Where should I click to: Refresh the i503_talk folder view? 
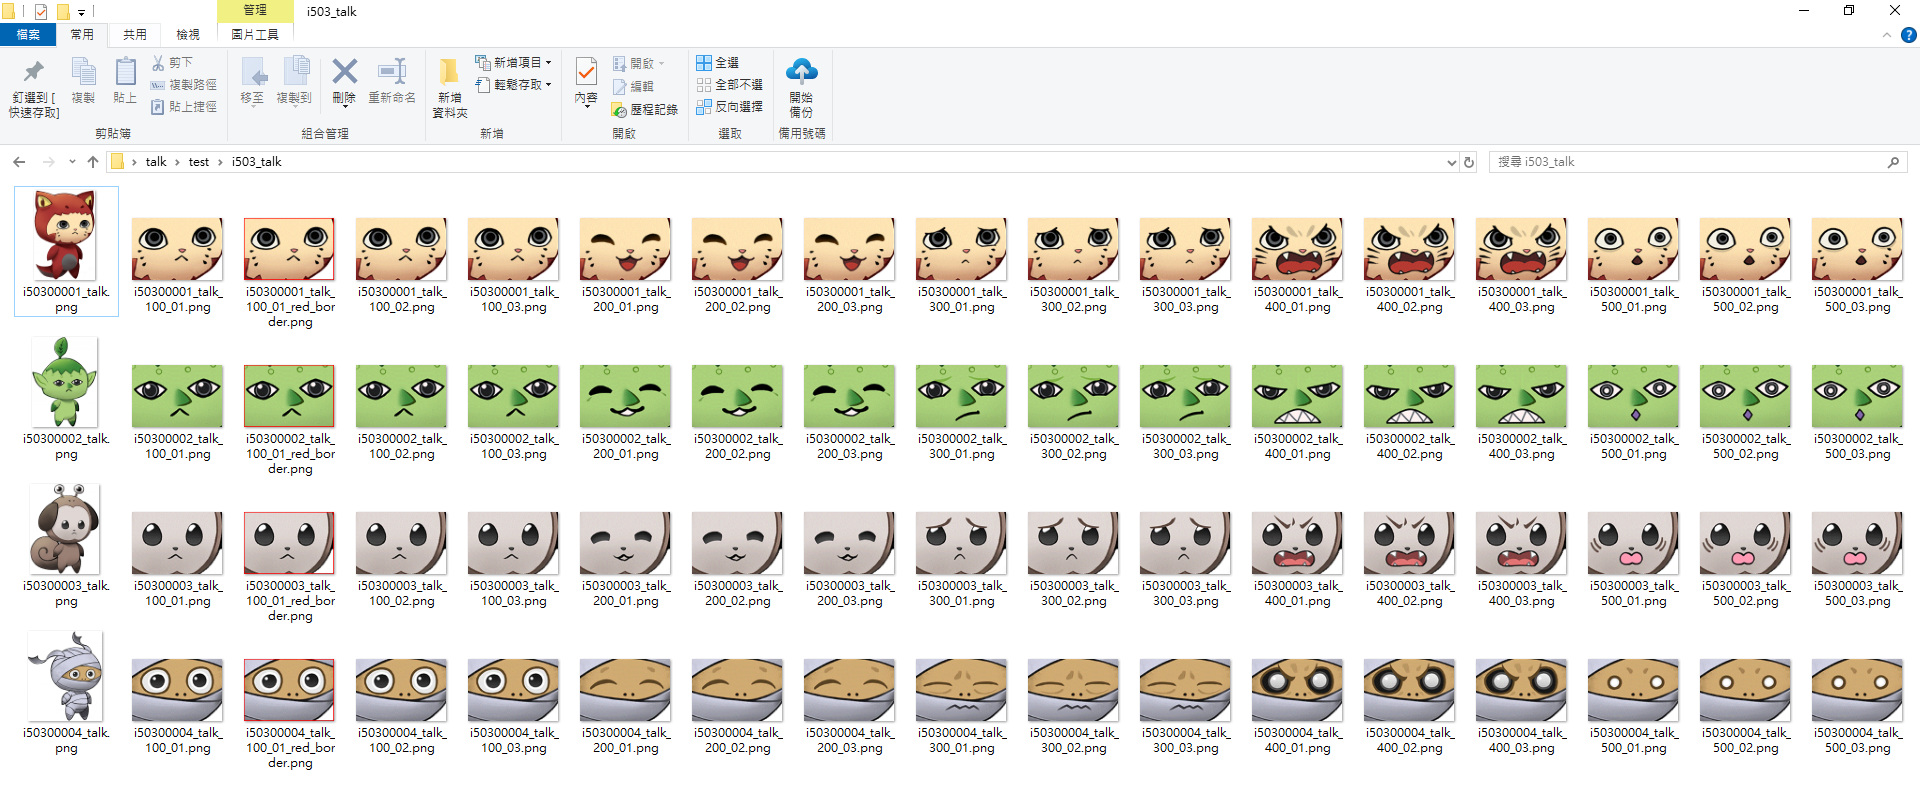pos(1469,162)
